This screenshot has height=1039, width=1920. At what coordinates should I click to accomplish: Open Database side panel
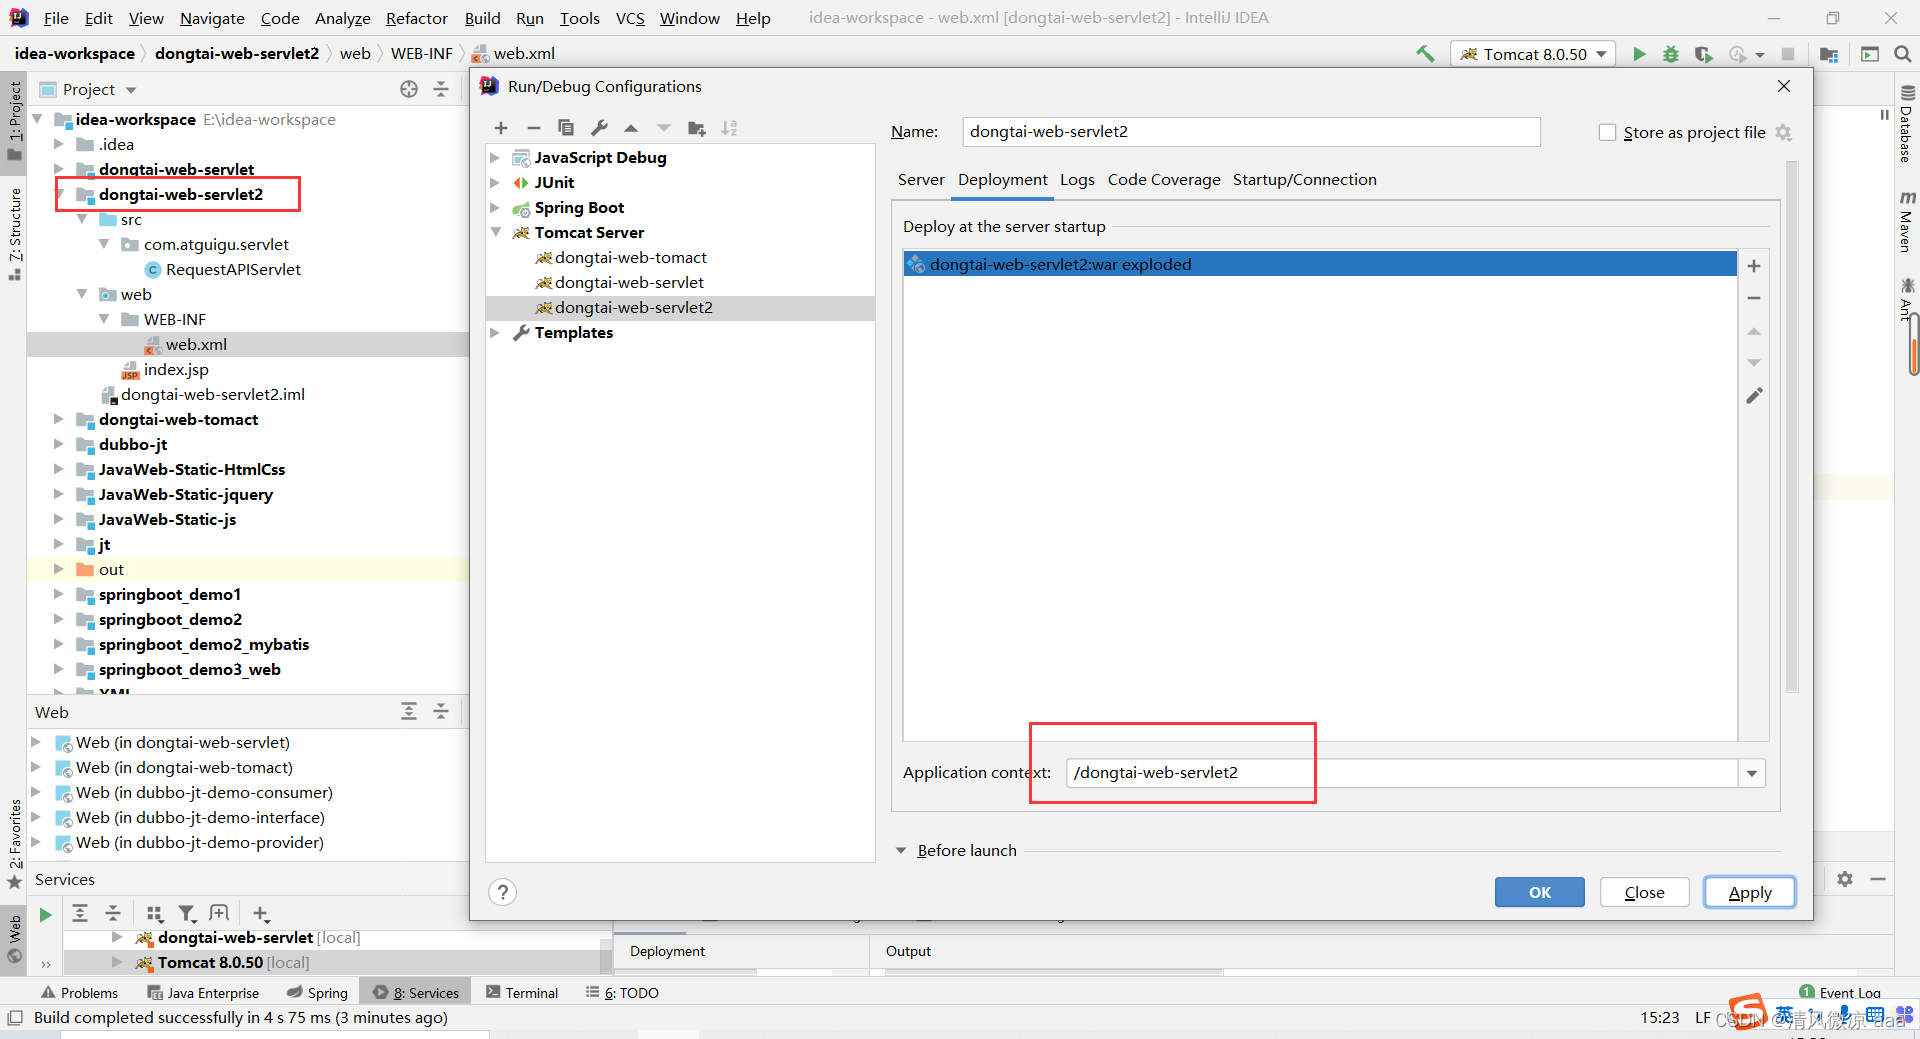1907,124
